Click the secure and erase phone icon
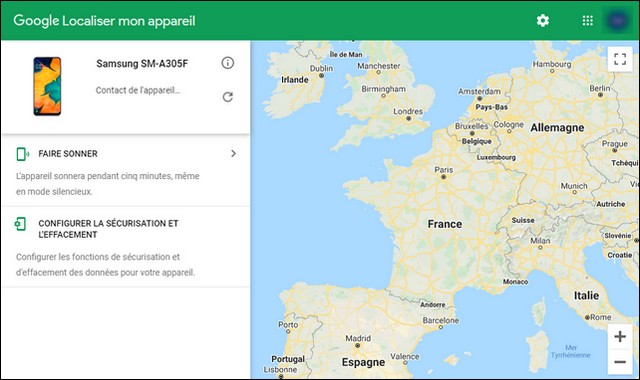This screenshot has width=640, height=380. click(x=20, y=224)
